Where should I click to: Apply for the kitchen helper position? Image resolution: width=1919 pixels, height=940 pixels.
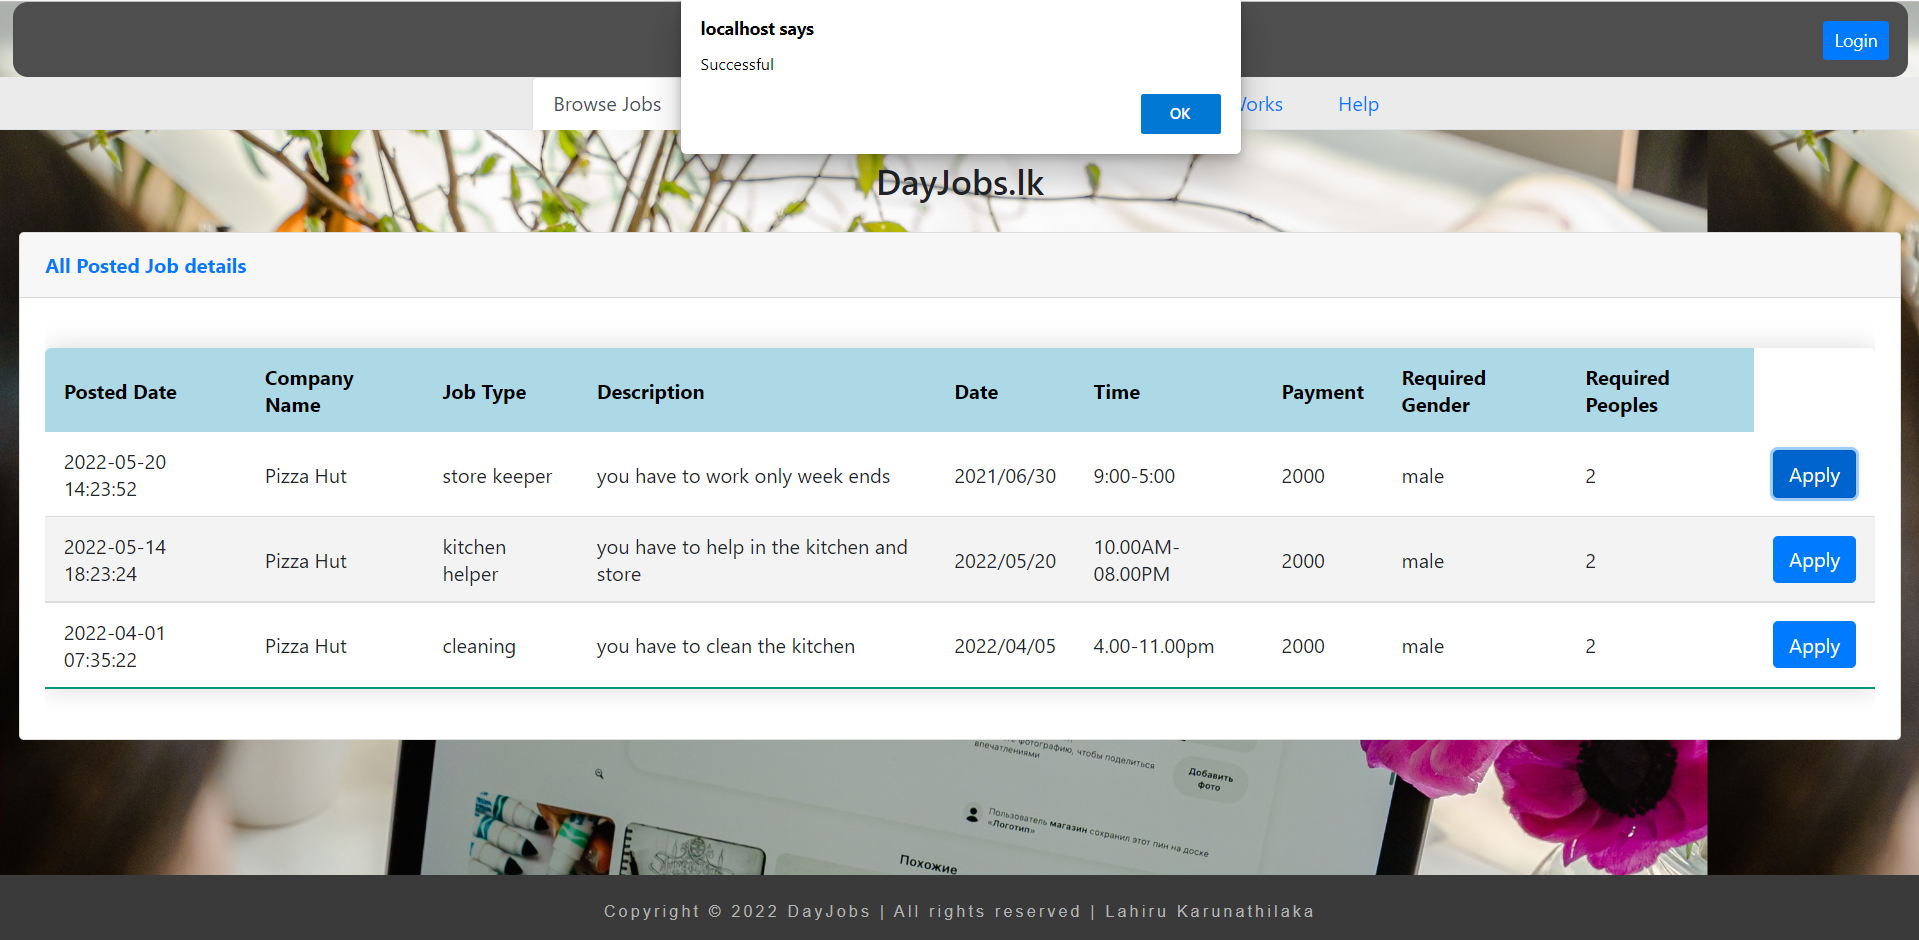pos(1813,559)
